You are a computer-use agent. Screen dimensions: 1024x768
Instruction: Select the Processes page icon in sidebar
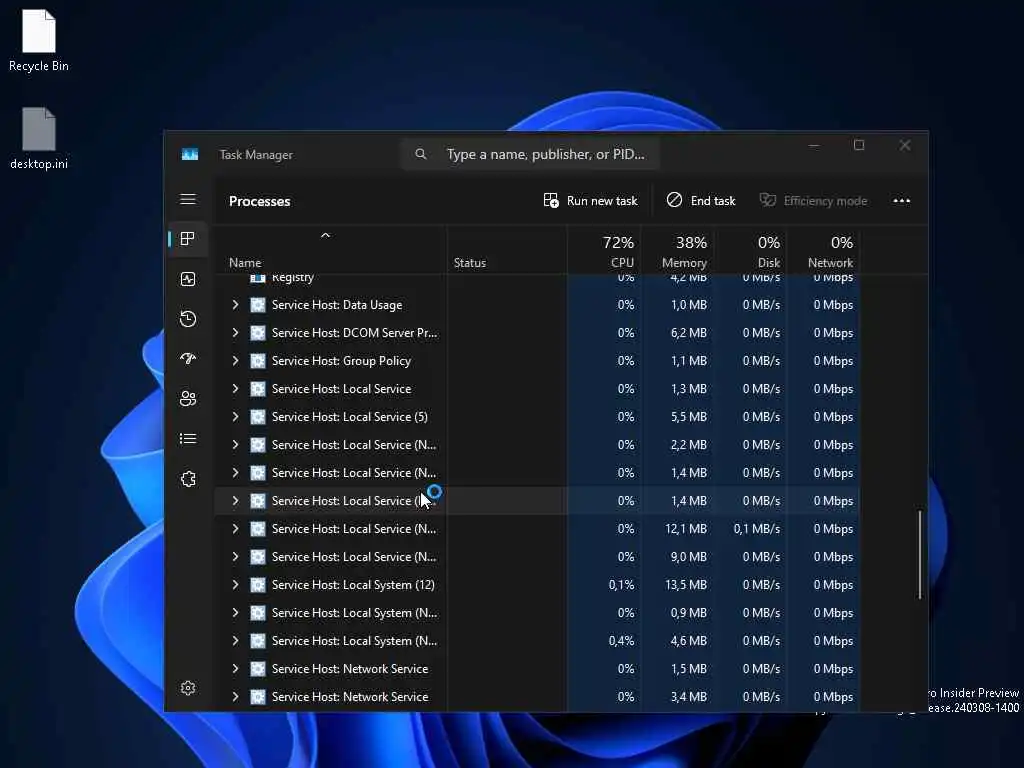click(188, 239)
